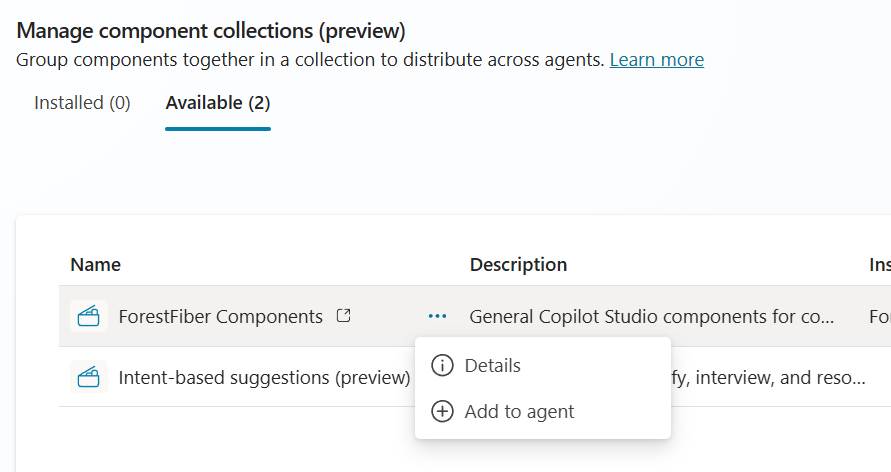Click the info circle icon beside Details
This screenshot has height=472, width=891.
click(442, 366)
